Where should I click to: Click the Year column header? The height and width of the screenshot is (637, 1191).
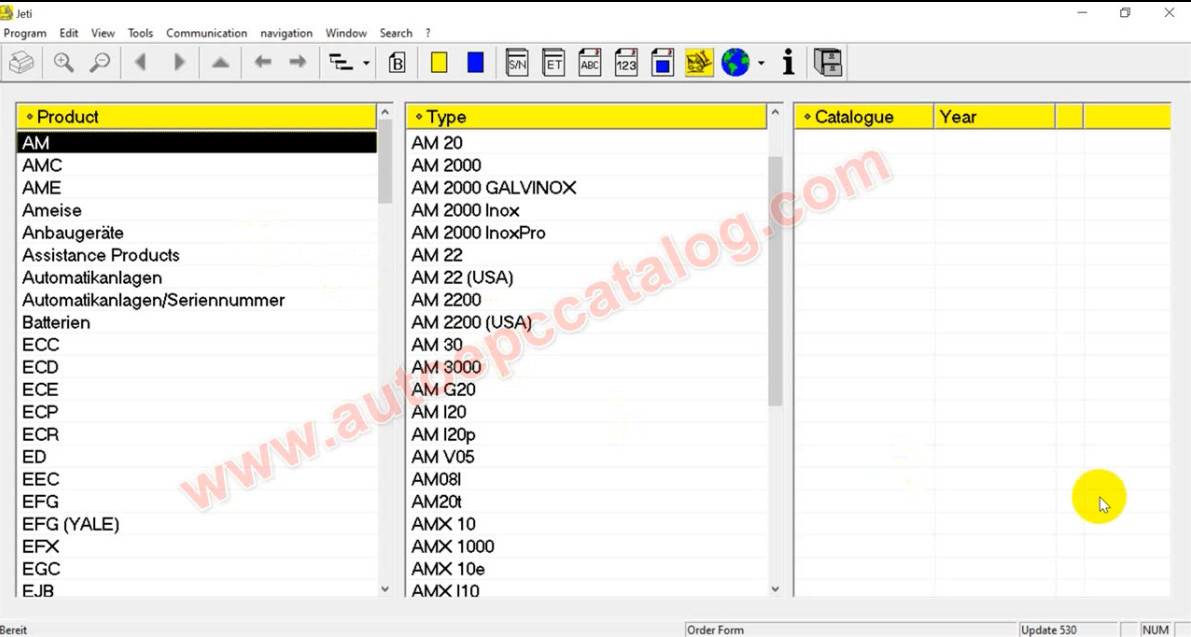(x=995, y=117)
